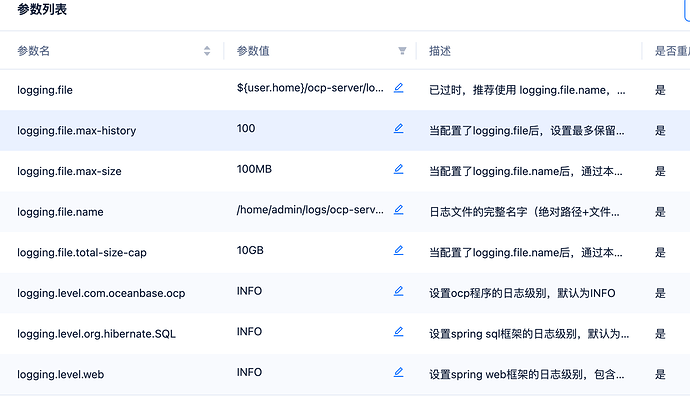Click the 参数值 column header text
Image resolution: width=690 pixels, height=396 pixels.
point(253,51)
